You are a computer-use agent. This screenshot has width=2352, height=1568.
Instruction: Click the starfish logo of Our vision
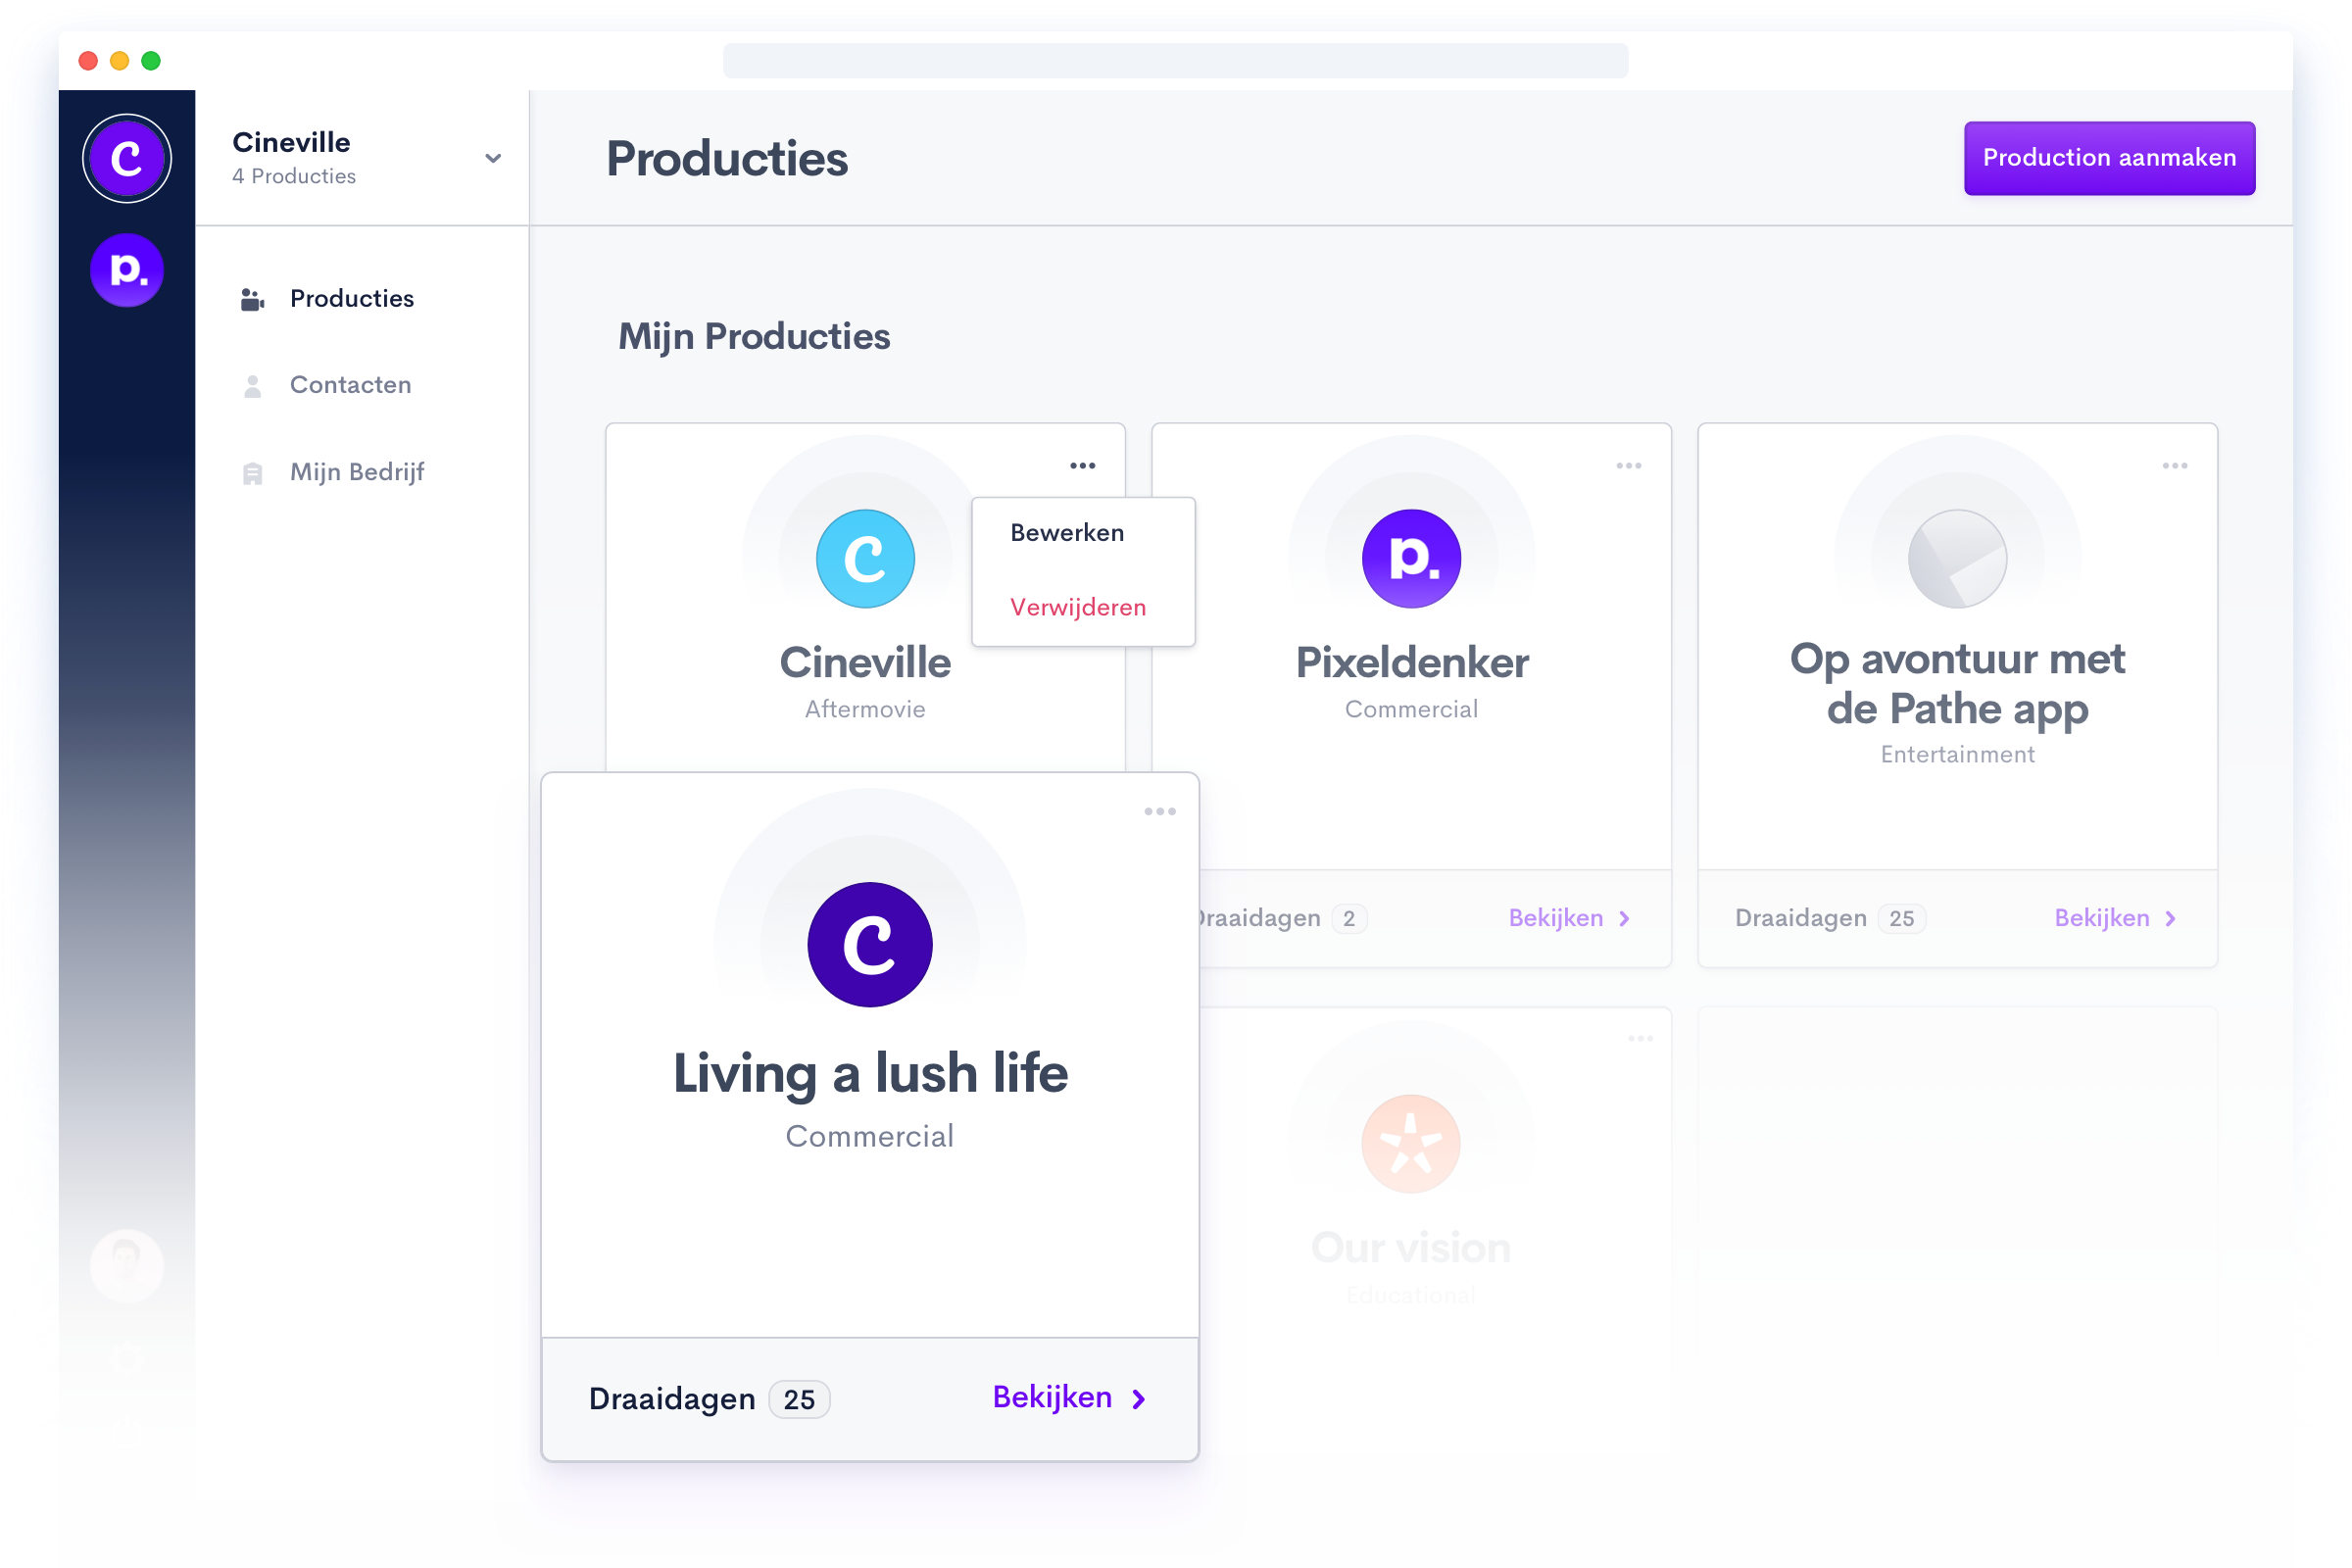click(1411, 1143)
